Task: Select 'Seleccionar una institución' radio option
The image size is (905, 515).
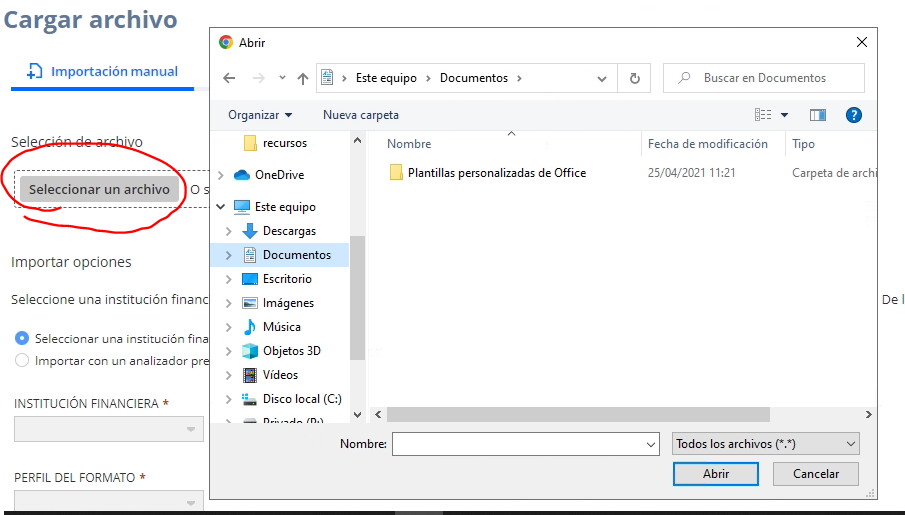Action: (x=22, y=339)
